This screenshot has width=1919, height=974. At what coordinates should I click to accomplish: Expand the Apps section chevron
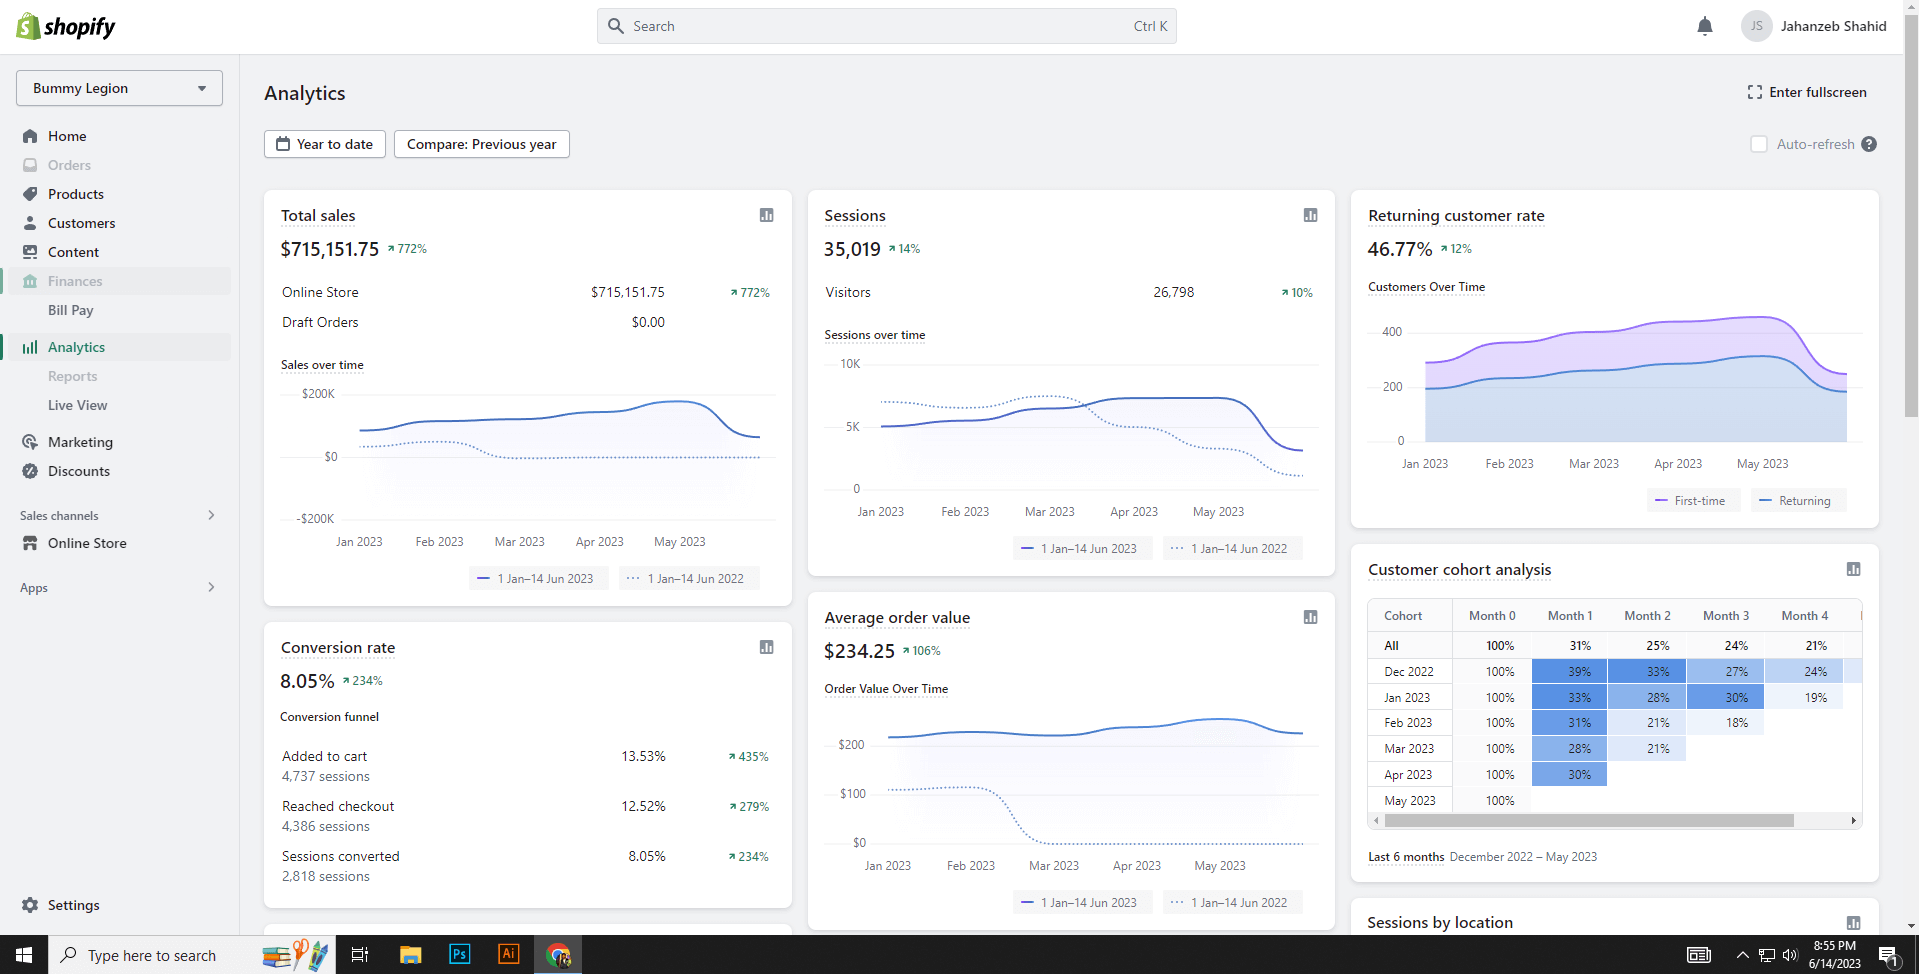point(211,587)
